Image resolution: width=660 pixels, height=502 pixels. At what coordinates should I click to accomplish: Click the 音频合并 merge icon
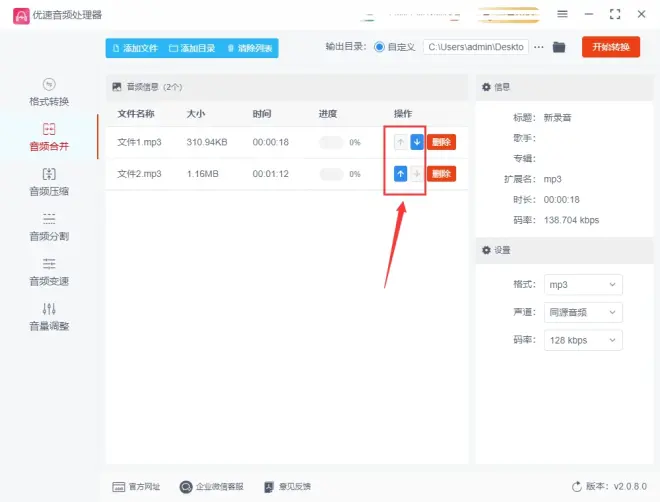click(x=49, y=129)
